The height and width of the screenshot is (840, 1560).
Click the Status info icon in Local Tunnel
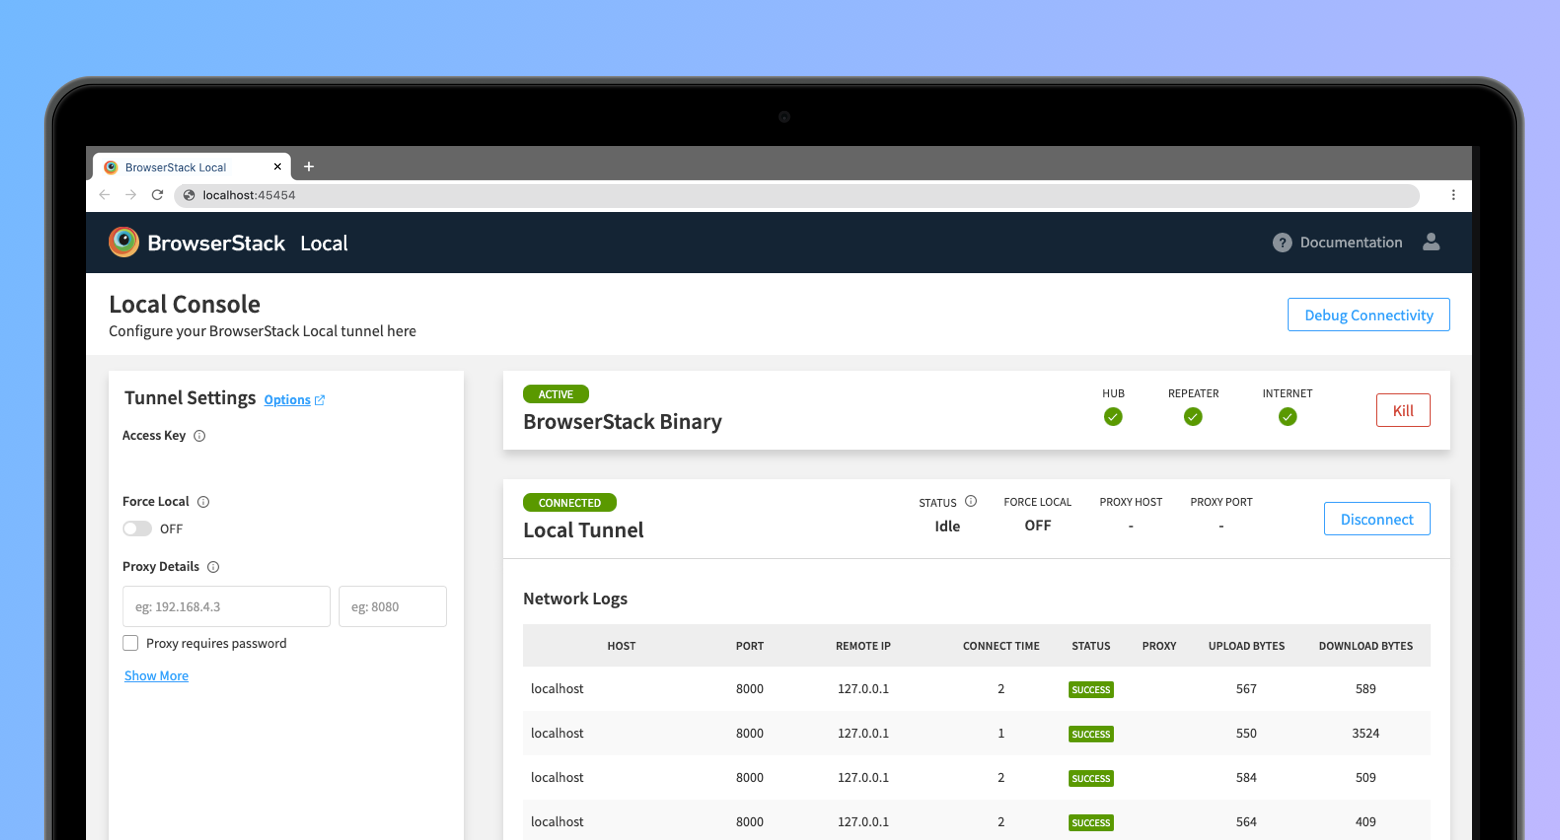pyautogui.click(x=970, y=502)
